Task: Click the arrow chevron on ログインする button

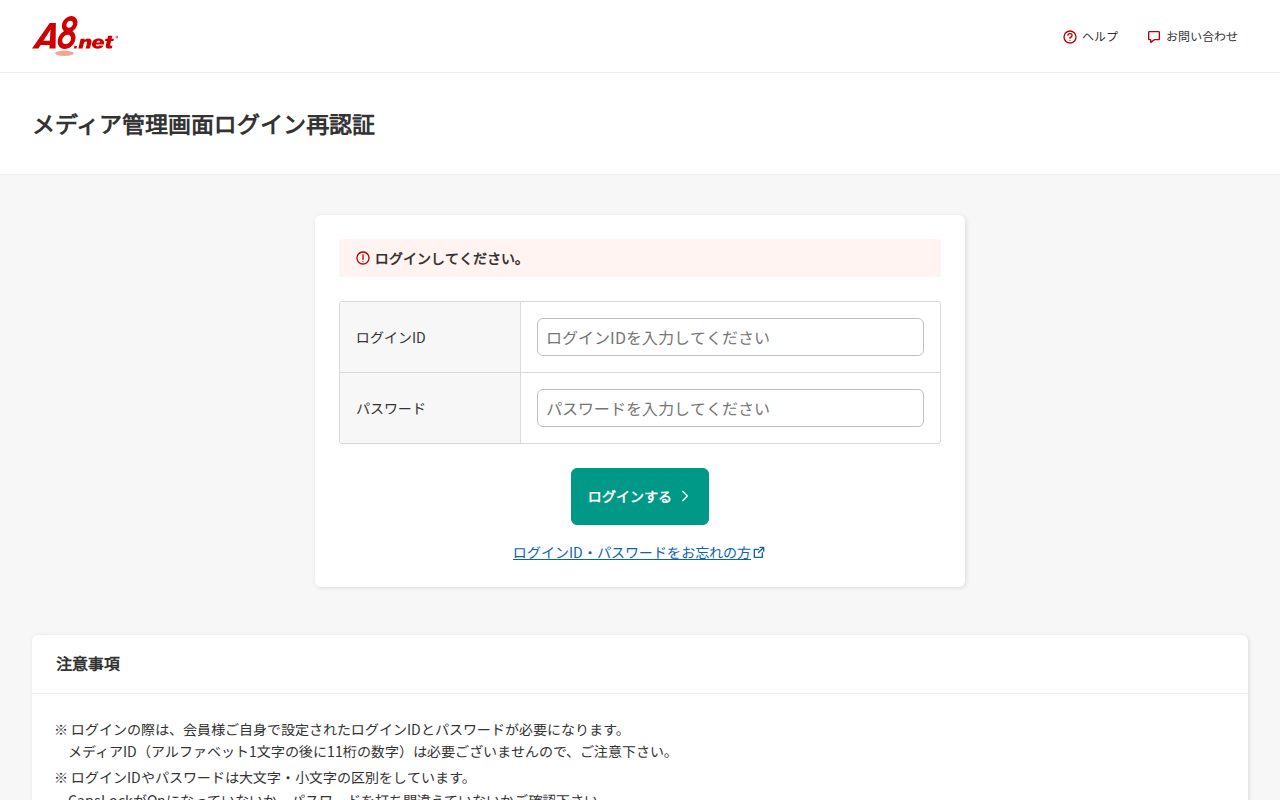Action: point(685,496)
